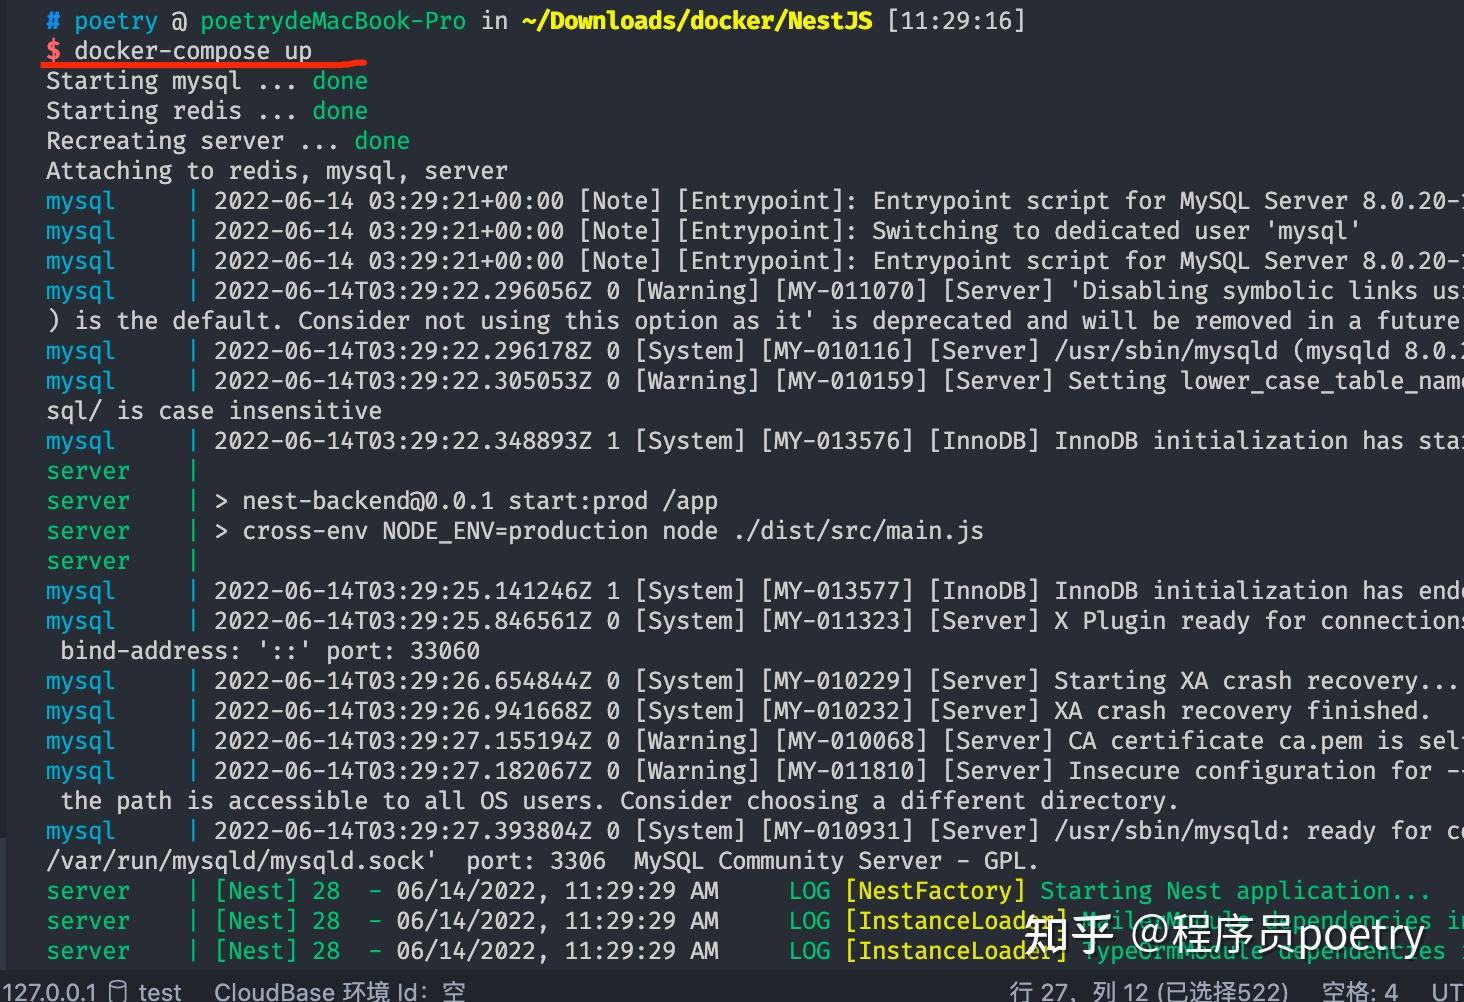Click the 知乎 @程序员poetry watermark
Screen dimensions: 1464x1002
coord(1223,935)
